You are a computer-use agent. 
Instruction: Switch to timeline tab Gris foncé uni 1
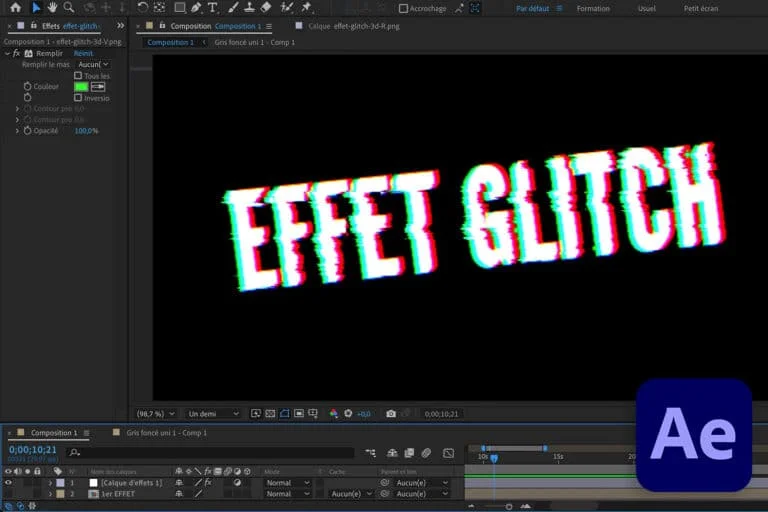tap(167, 433)
